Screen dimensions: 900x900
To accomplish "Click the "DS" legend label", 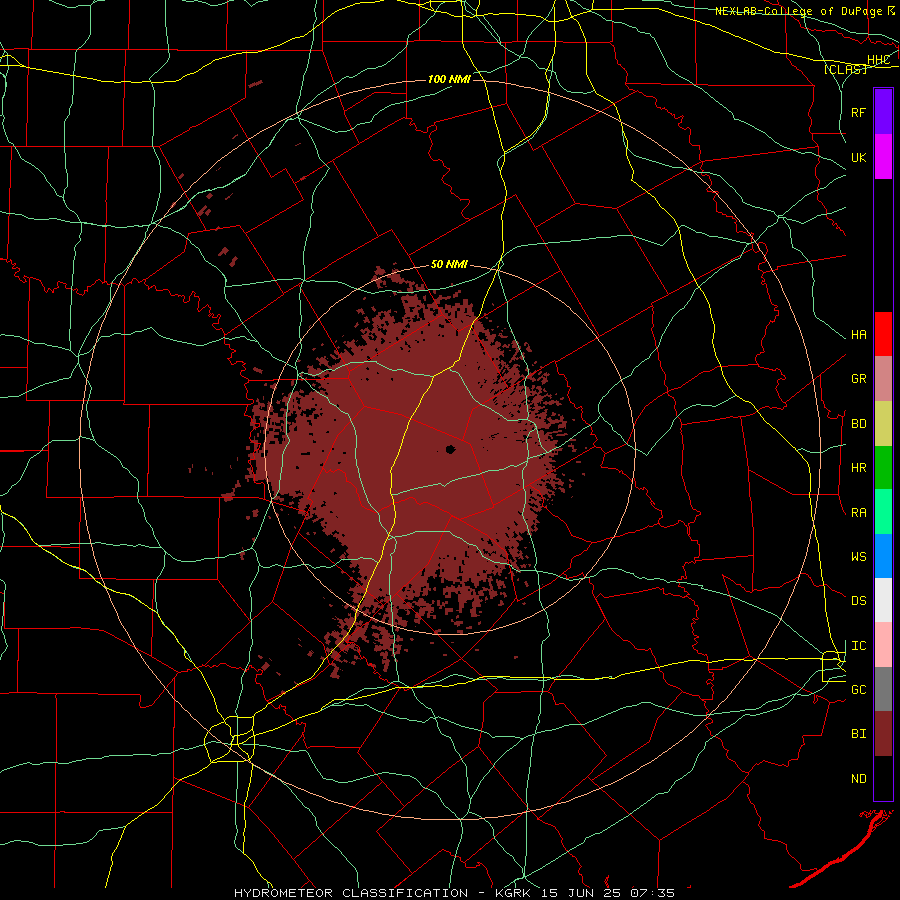I will pos(858,601).
